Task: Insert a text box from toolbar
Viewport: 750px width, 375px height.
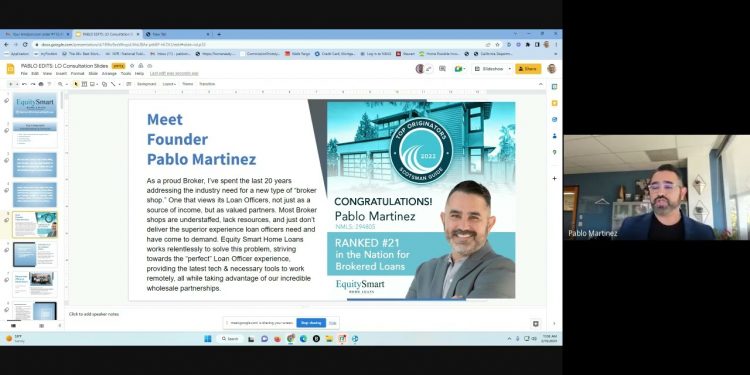Action: pyautogui.click(x=84, y=84)
